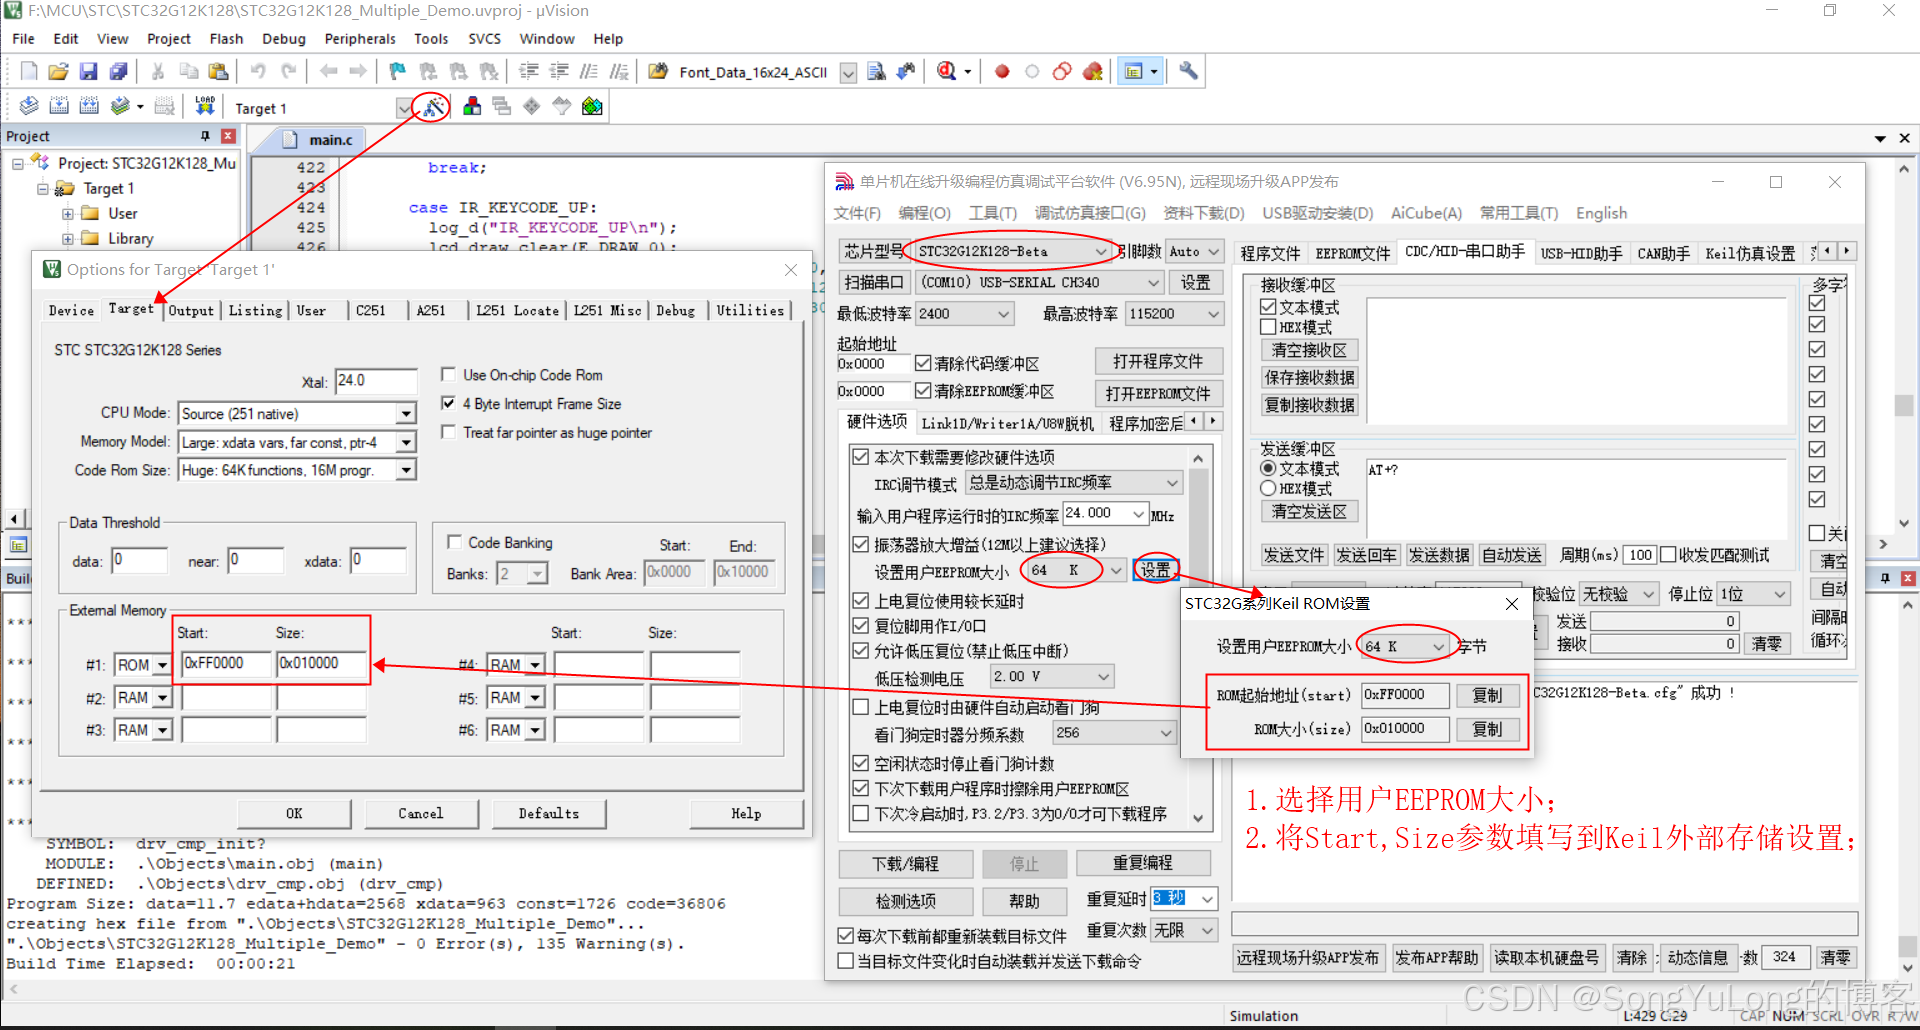Click the 检测选项 button
Screen dimensions: 1920x1030
pos(905,901)
